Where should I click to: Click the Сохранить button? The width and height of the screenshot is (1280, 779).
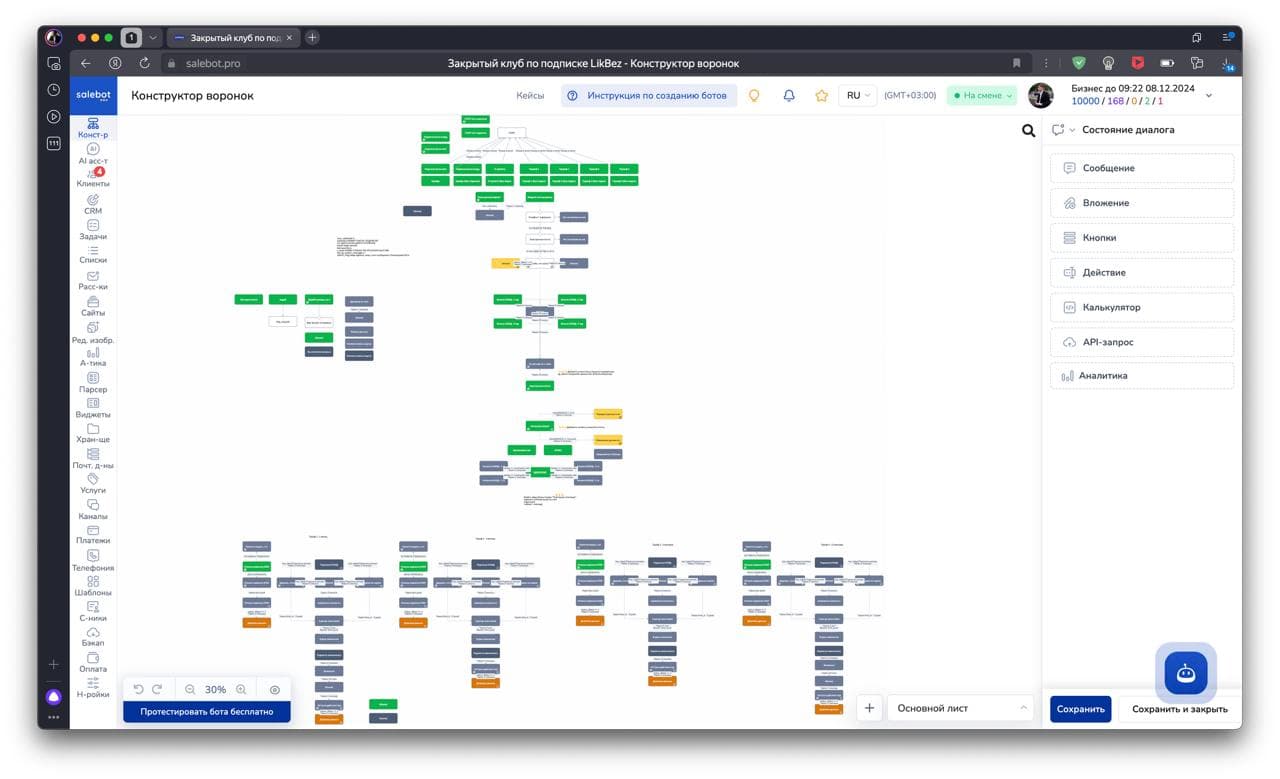pyautogui.click(x=1080, y=709)
